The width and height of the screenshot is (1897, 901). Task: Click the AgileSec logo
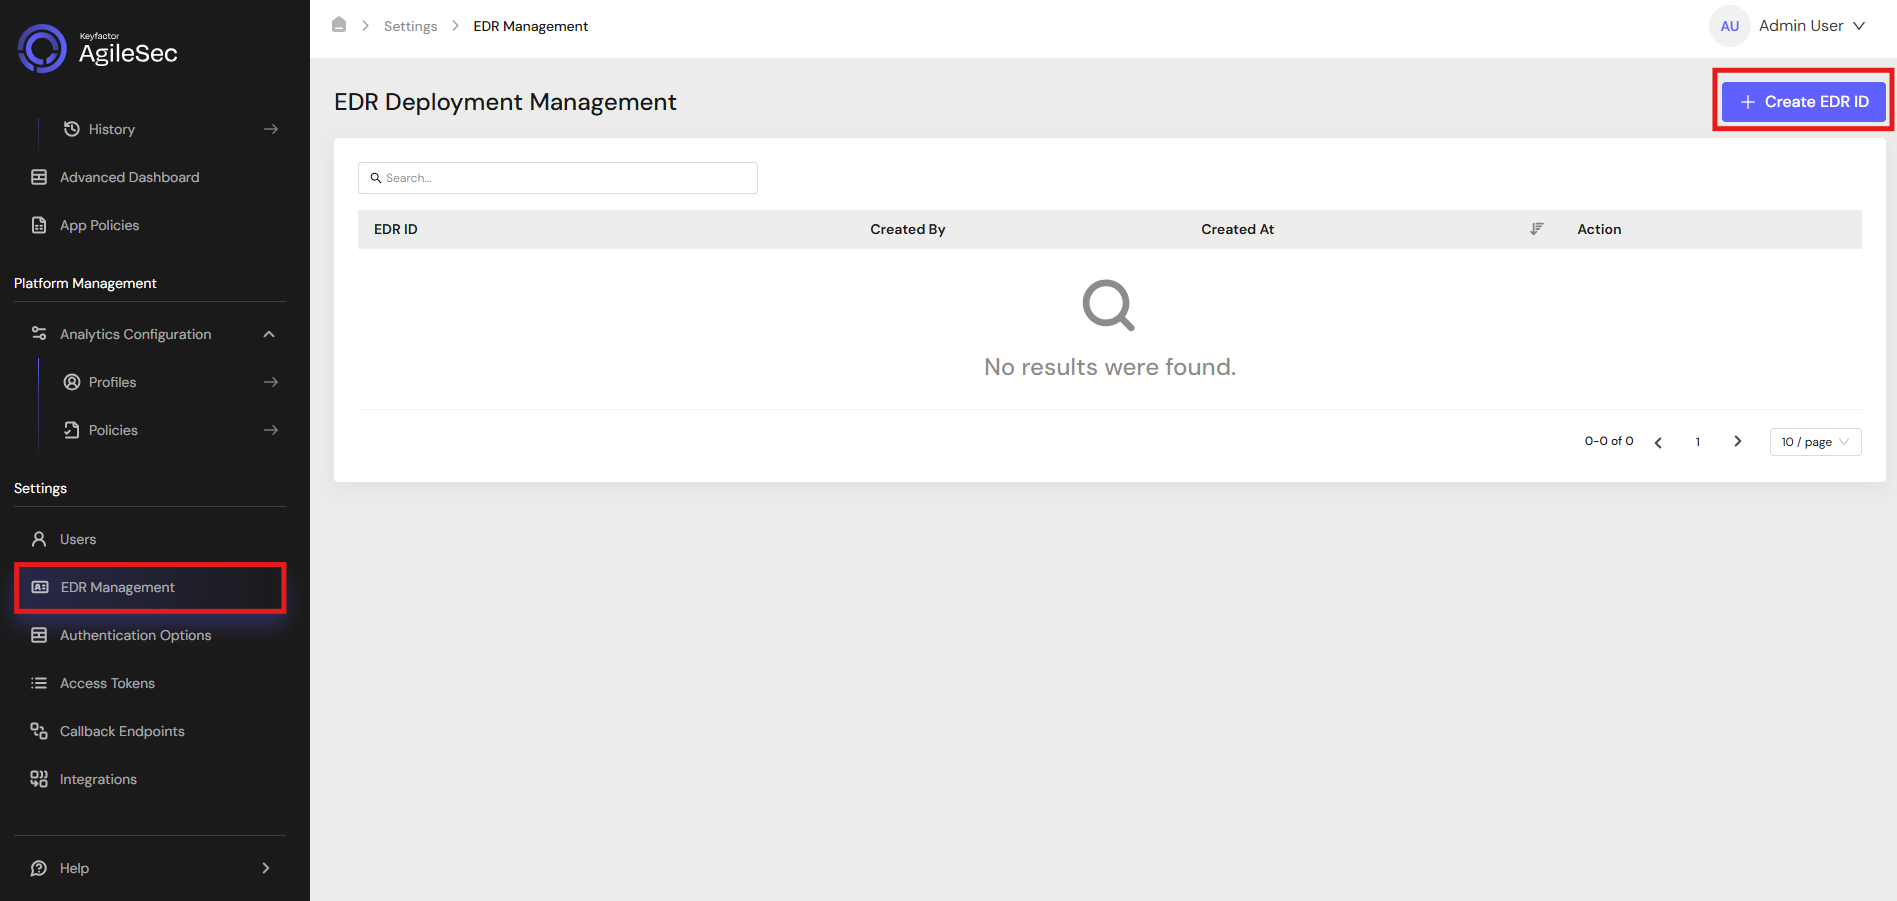(x=98, y=49)
